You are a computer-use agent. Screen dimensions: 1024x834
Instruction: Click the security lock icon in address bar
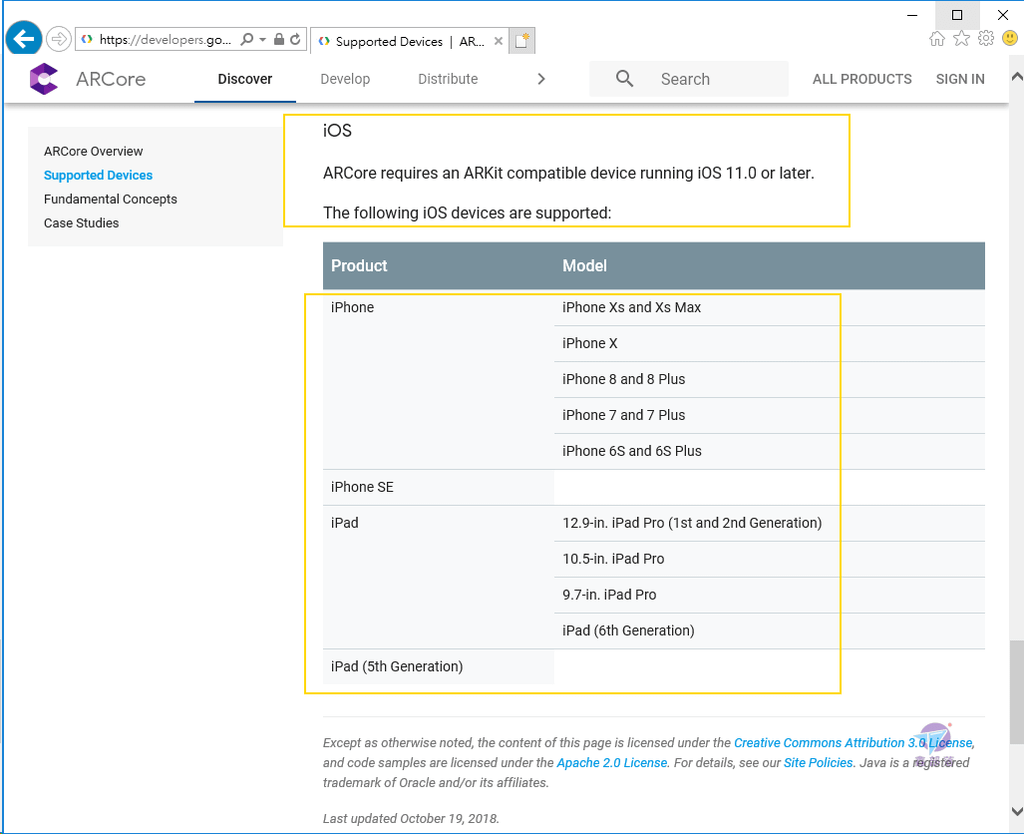point(279,39)
